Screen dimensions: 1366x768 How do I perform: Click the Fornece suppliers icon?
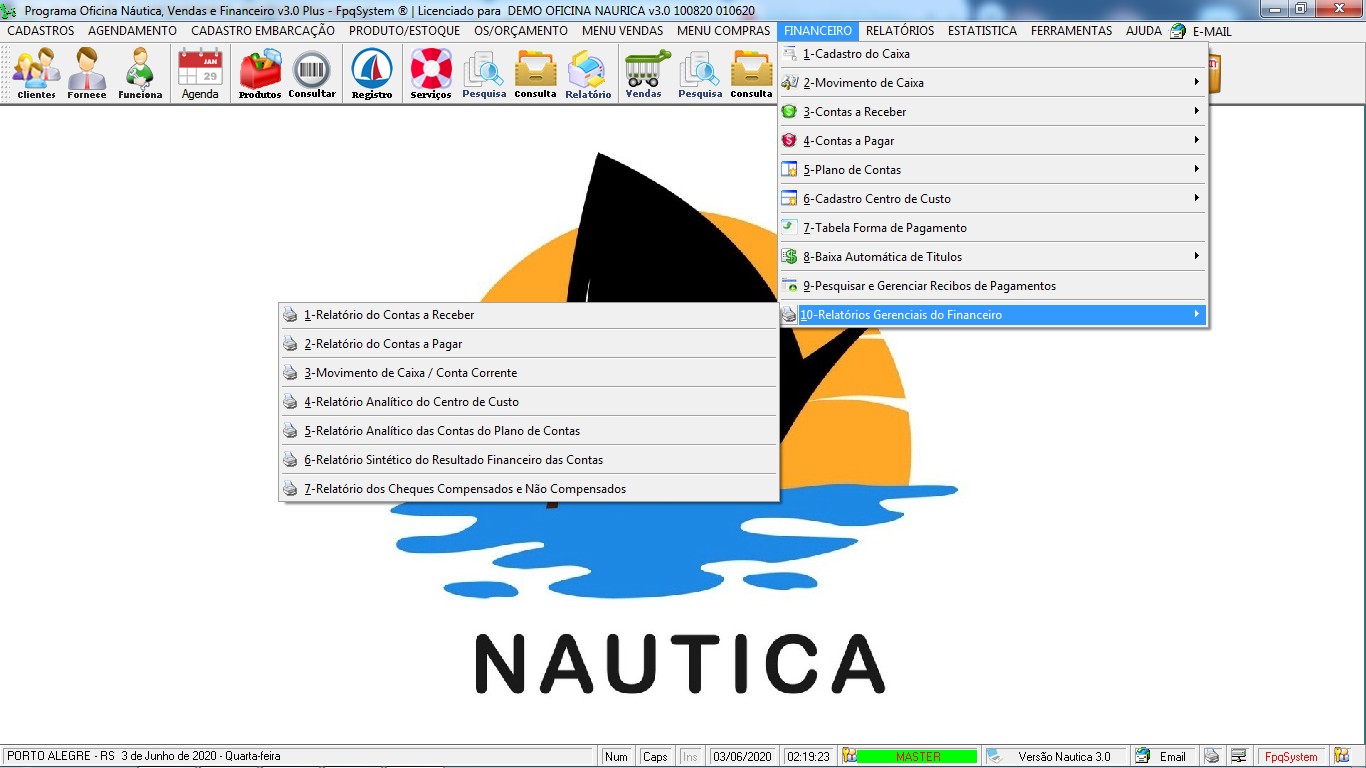87,74
